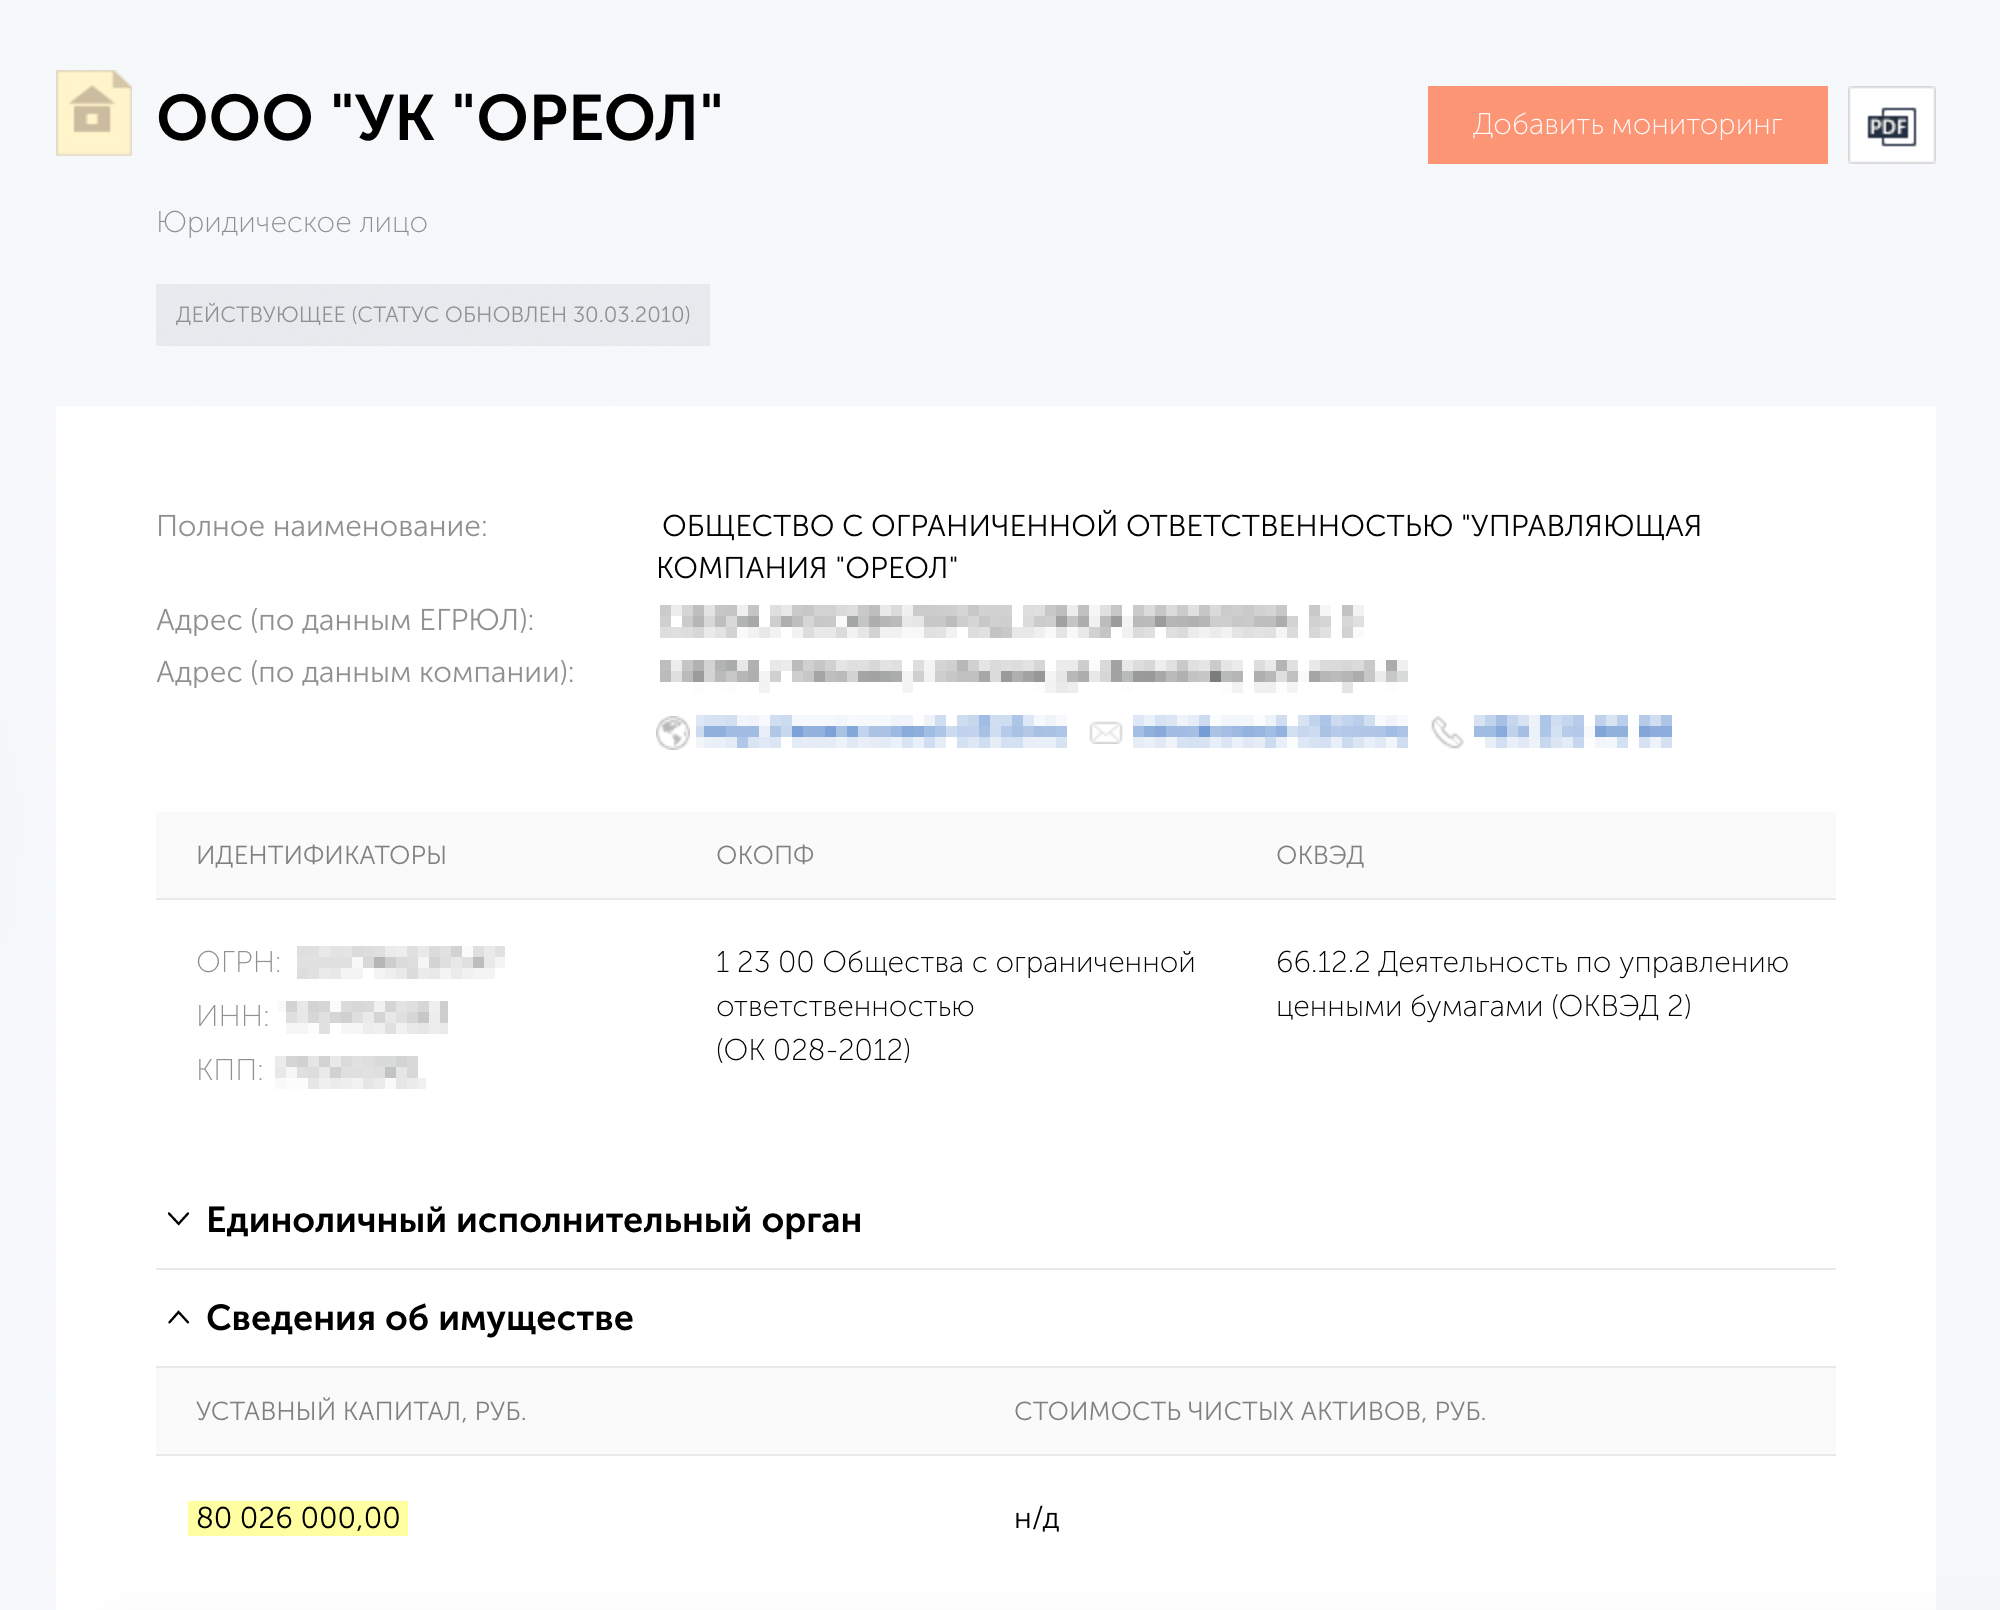Select the highlighted value 80 026 000,00

pyautogui.click(x=298, y=1518)
